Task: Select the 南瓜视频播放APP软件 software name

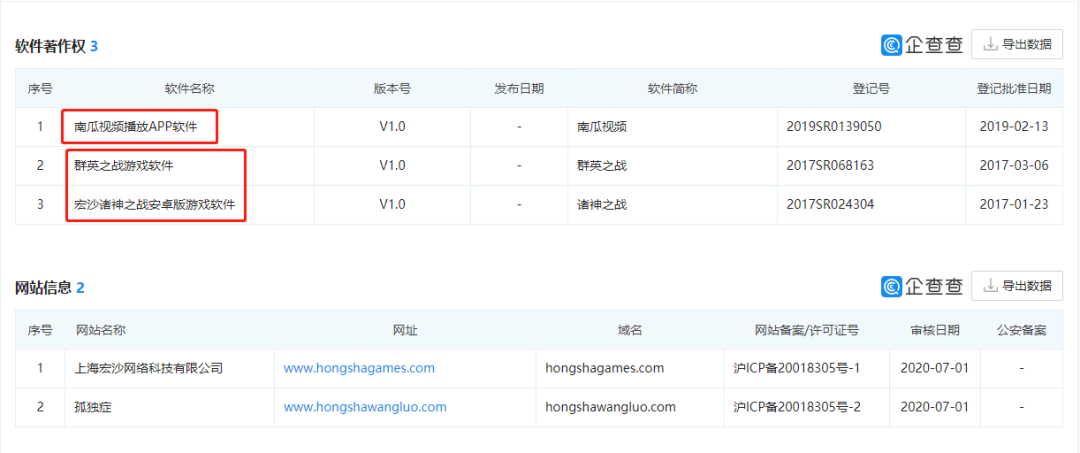Action: [136, 127]
